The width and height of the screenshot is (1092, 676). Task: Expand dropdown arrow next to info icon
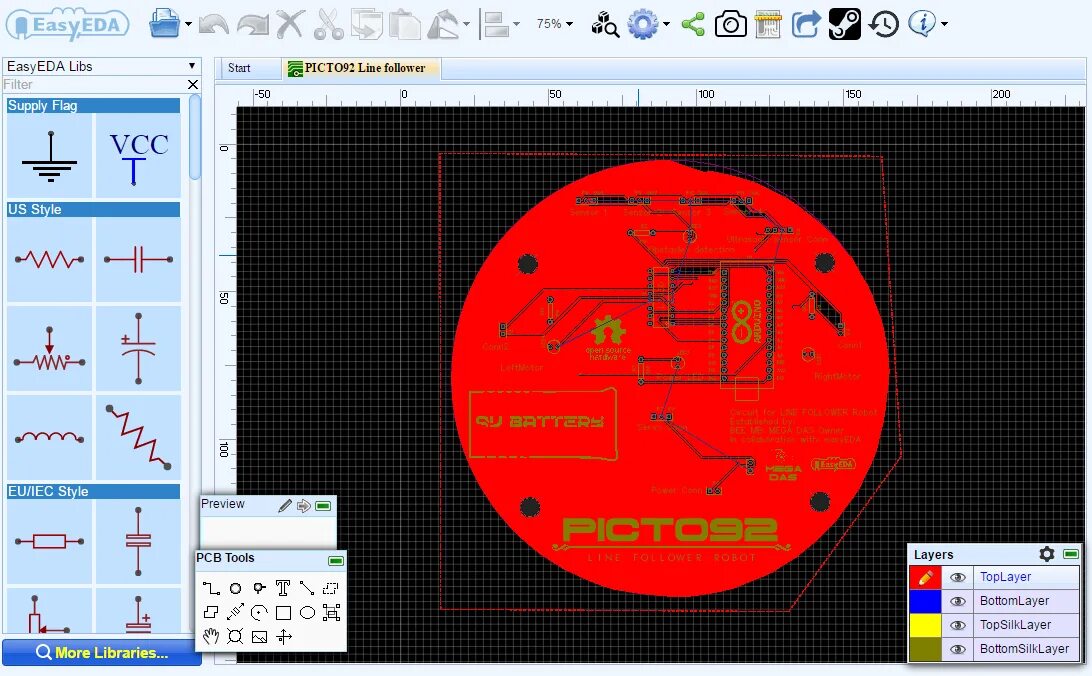(x=944, y=24)
